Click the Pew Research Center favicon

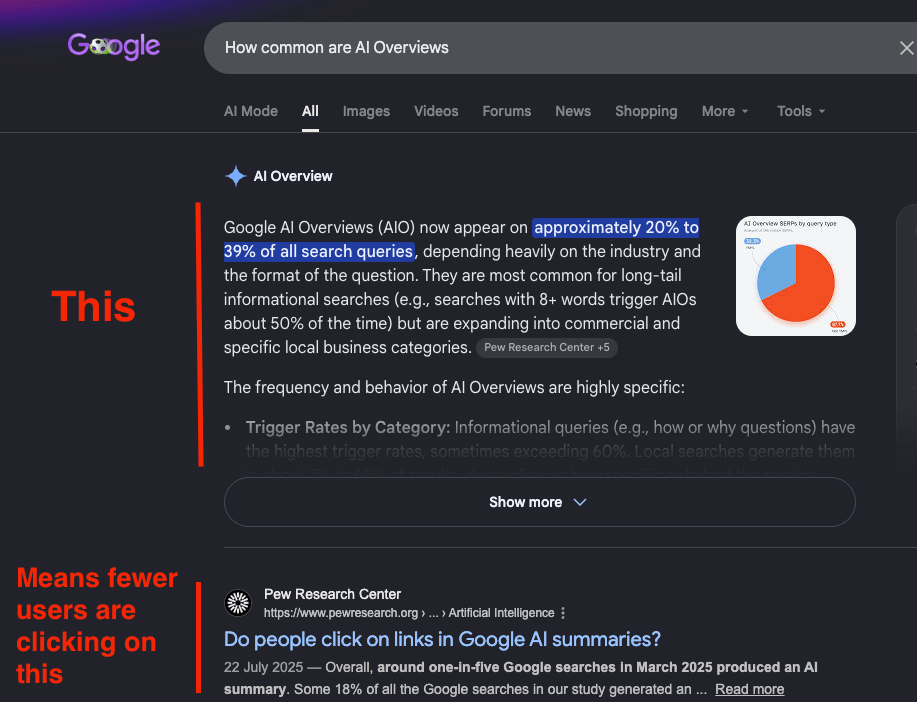(238, 603)
